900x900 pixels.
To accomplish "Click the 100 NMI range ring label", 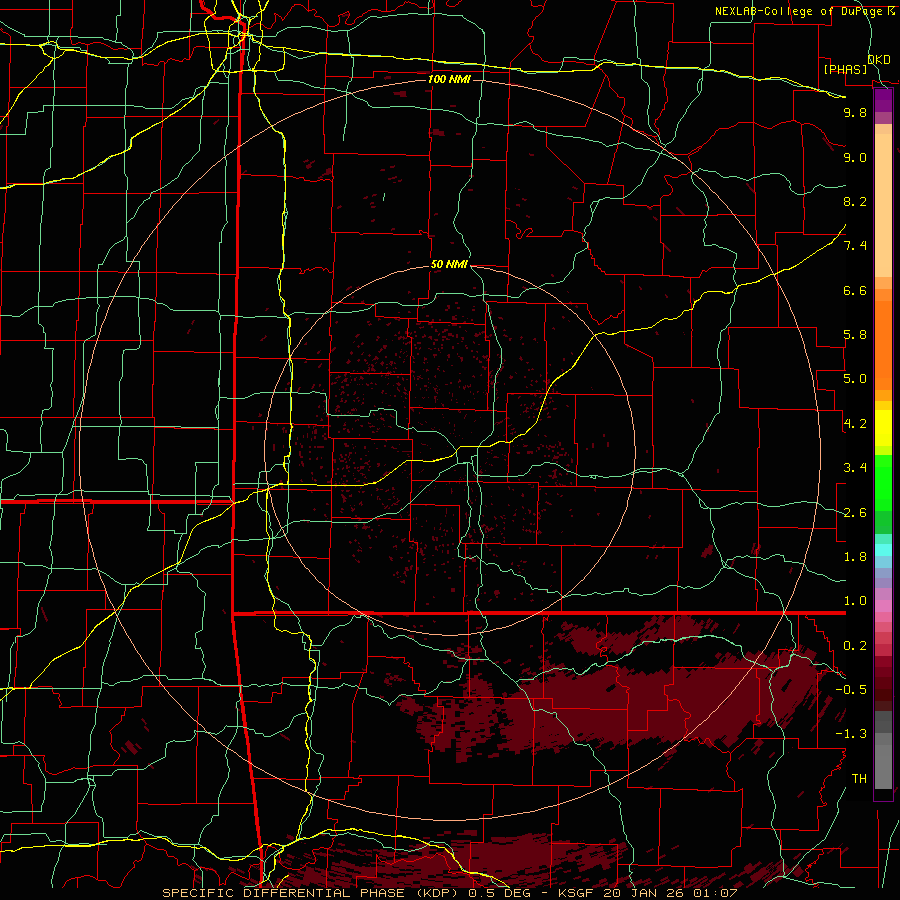I will click(x=449, y=79).
